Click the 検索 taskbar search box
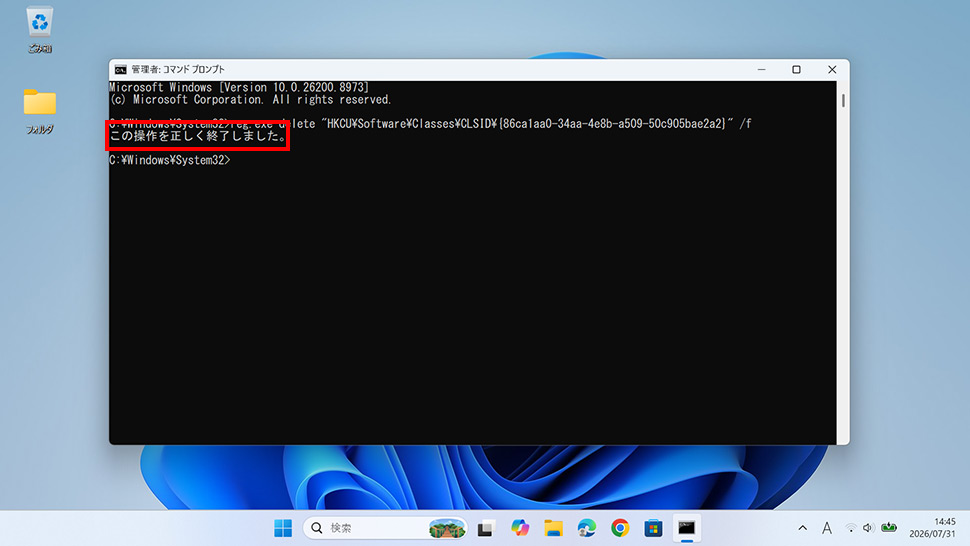 [385, 528]
